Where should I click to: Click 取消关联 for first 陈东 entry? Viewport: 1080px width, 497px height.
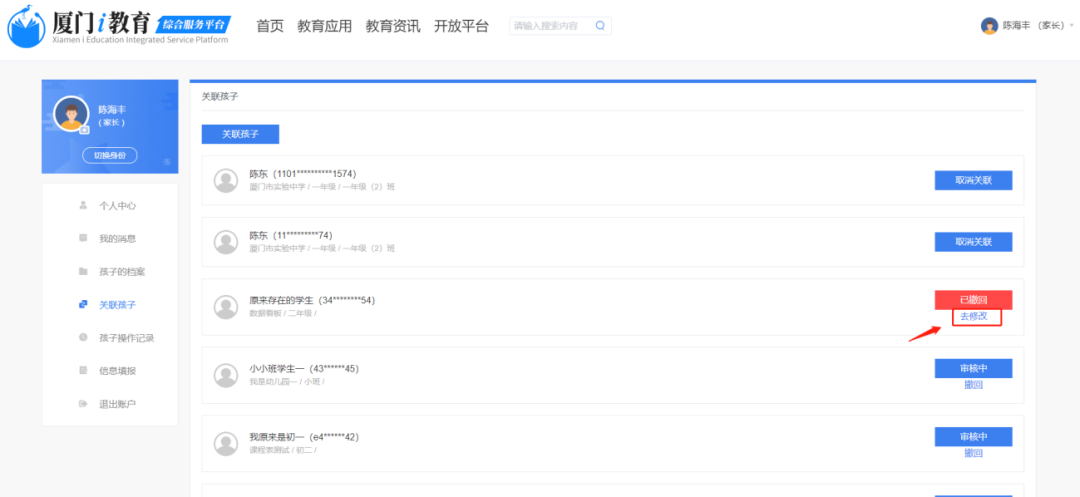[973, 180]
